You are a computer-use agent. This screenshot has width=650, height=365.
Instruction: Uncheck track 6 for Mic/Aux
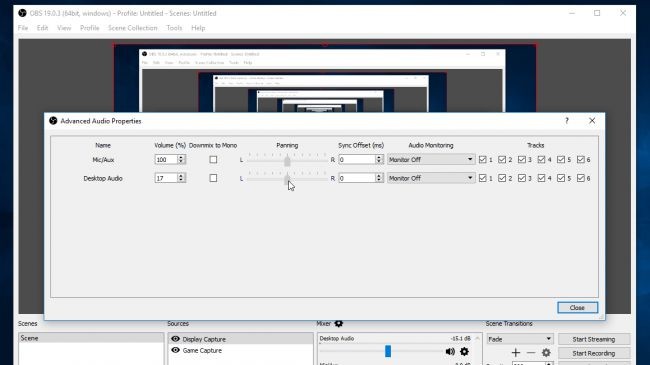coord(581,160)
